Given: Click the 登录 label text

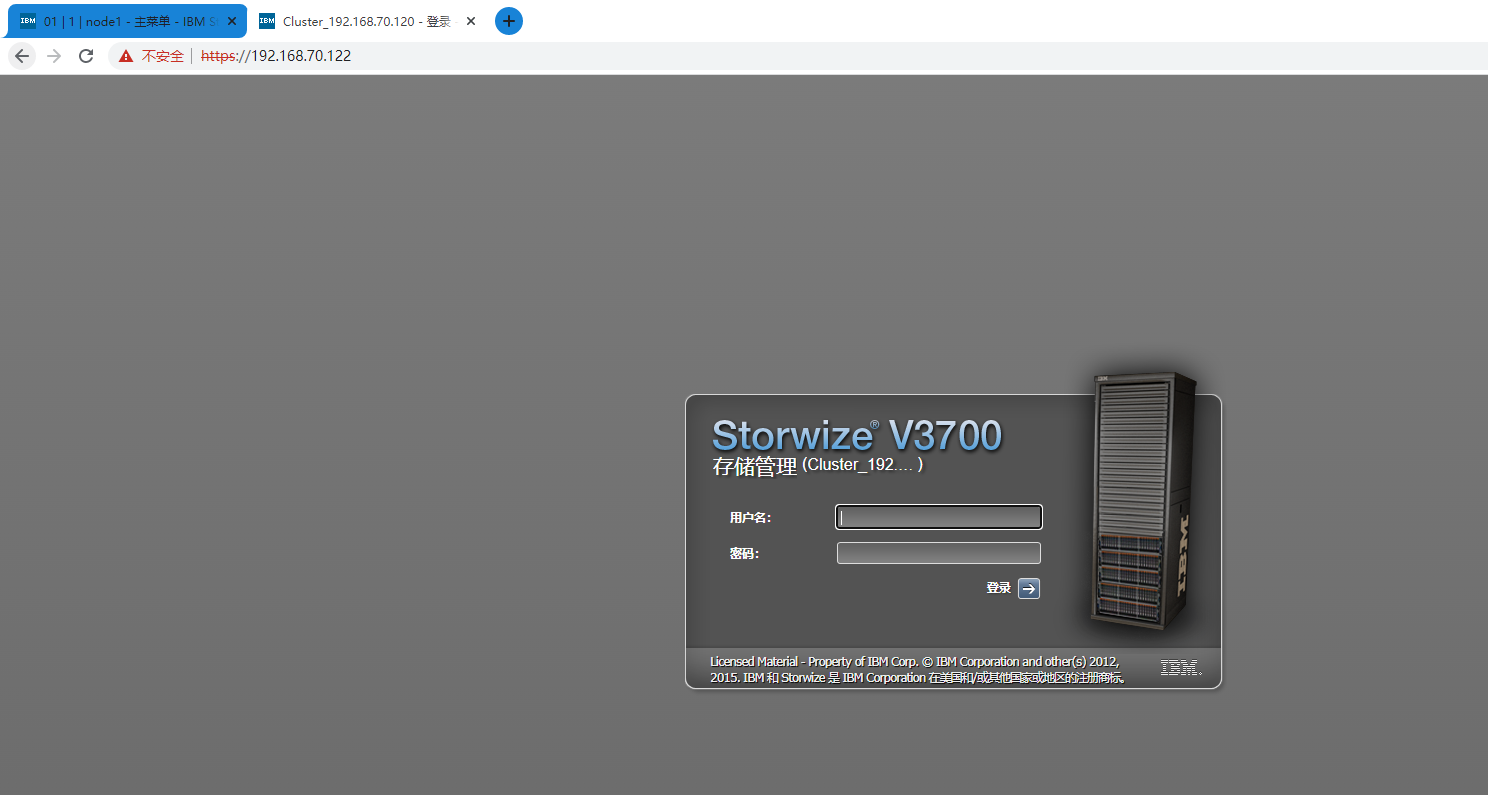Looking at the screenshot, I should click(x=998, y=588).
